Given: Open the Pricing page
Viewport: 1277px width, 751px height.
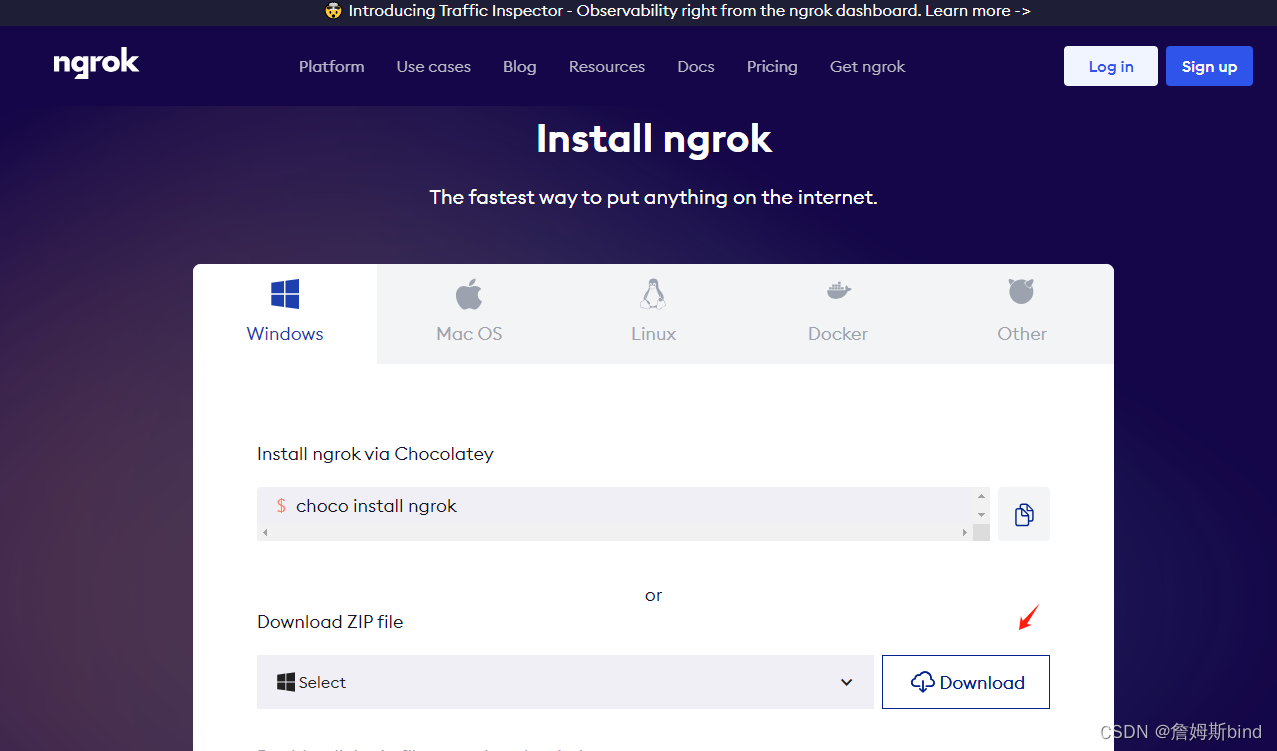Looking at the screenshot, I should pyautogui.click(x=771, y=67).
